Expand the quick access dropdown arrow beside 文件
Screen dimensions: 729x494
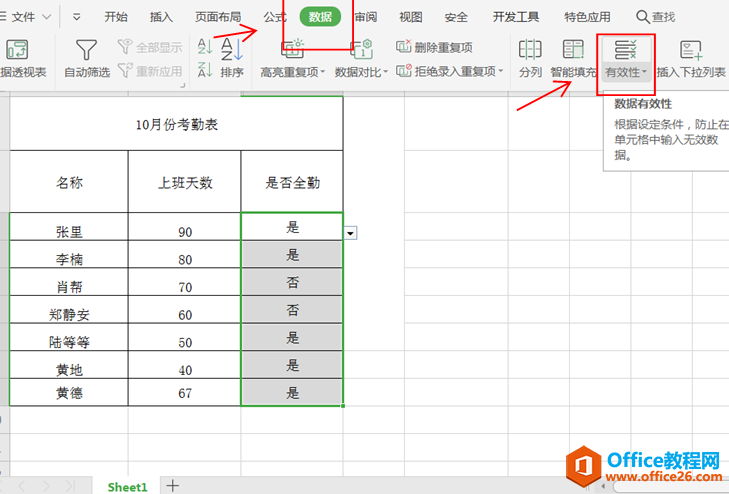77,17
